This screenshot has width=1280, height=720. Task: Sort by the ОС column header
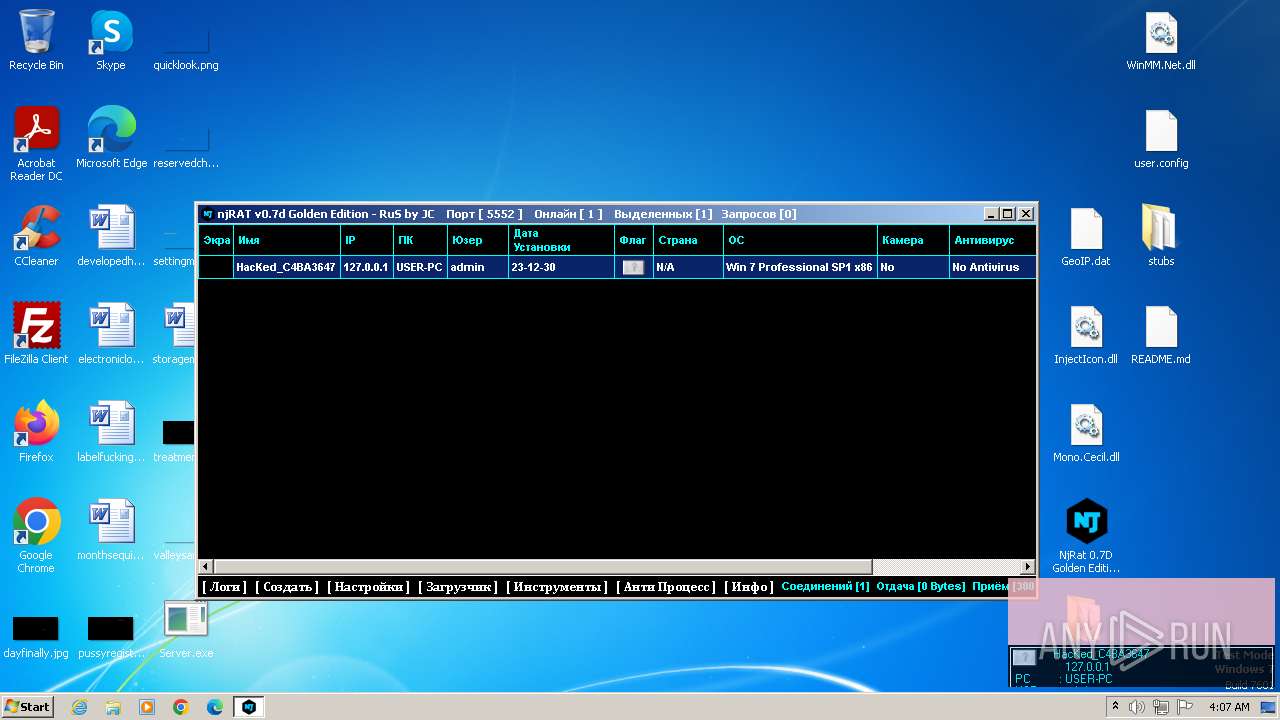[801, 240]
